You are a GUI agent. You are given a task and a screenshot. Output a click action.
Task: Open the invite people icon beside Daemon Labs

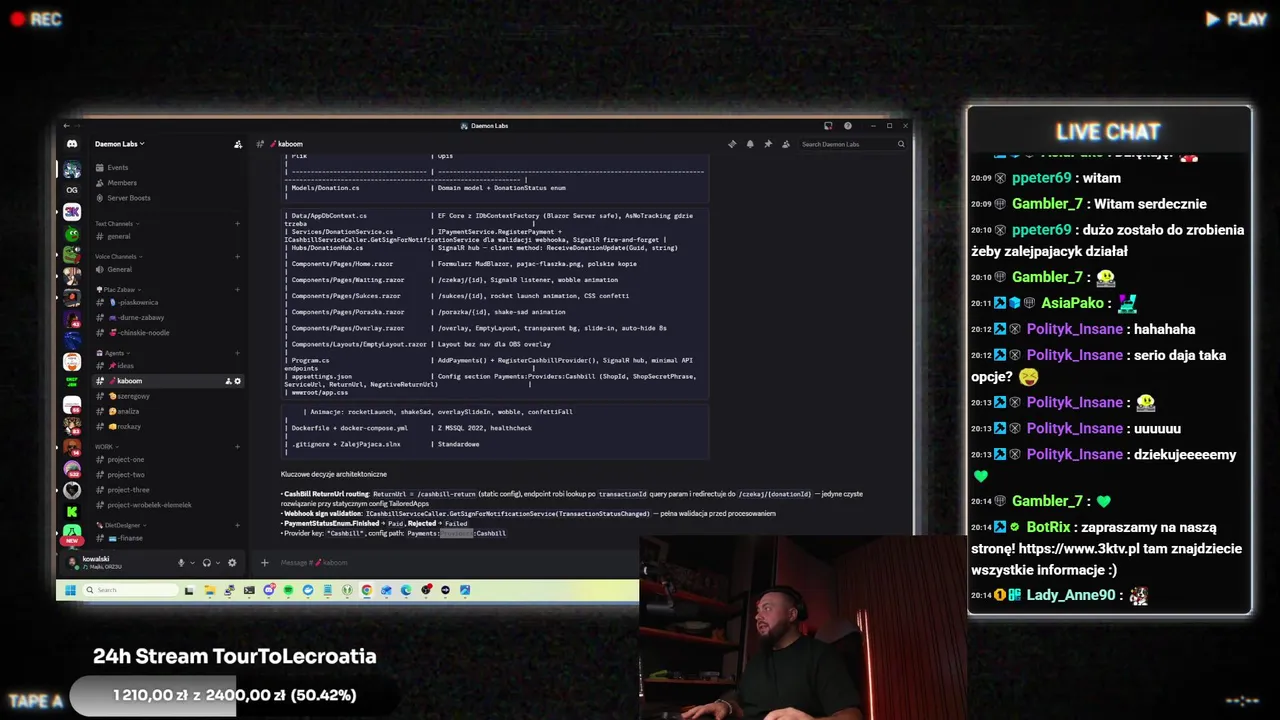[x=238, y=144]
